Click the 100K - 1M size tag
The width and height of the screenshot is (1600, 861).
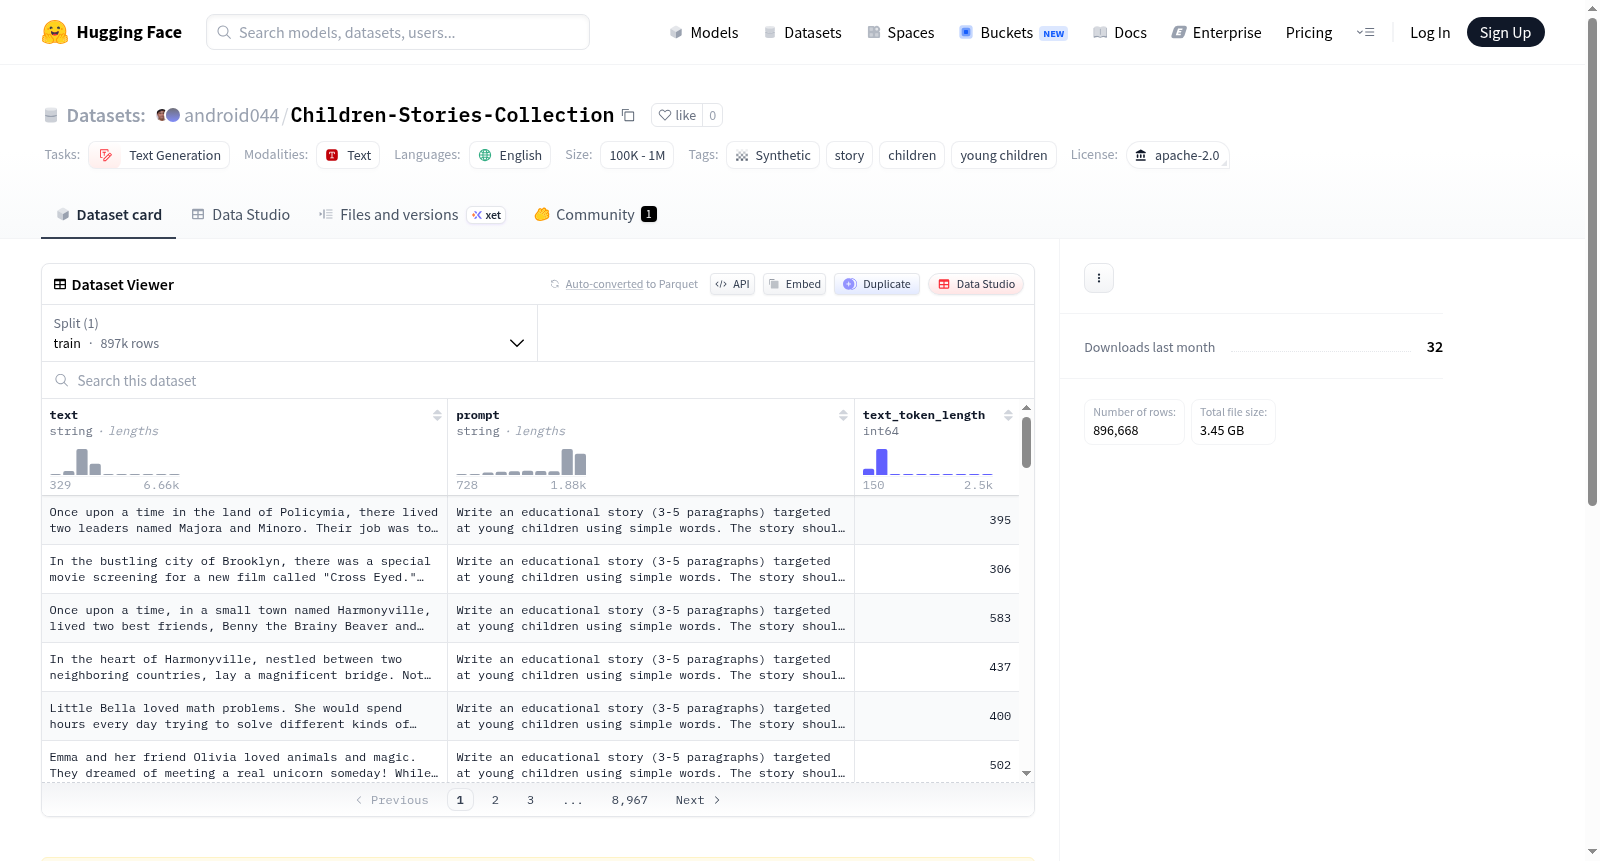point(637,155)
